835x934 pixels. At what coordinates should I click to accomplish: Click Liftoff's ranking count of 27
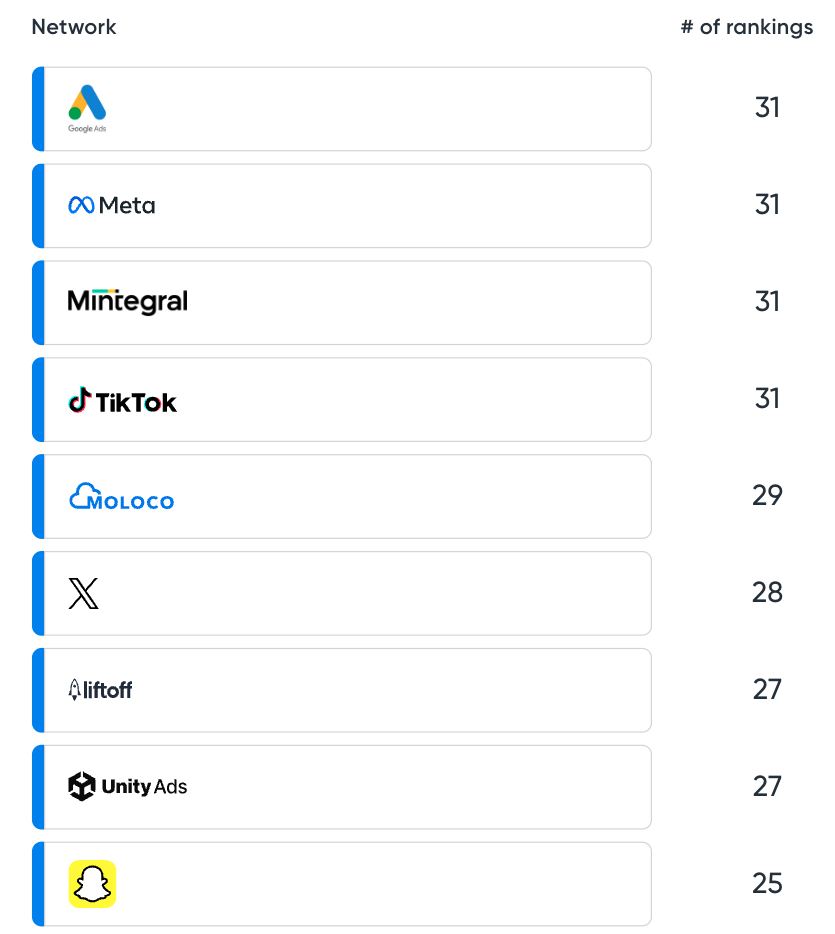click(767, 690)
